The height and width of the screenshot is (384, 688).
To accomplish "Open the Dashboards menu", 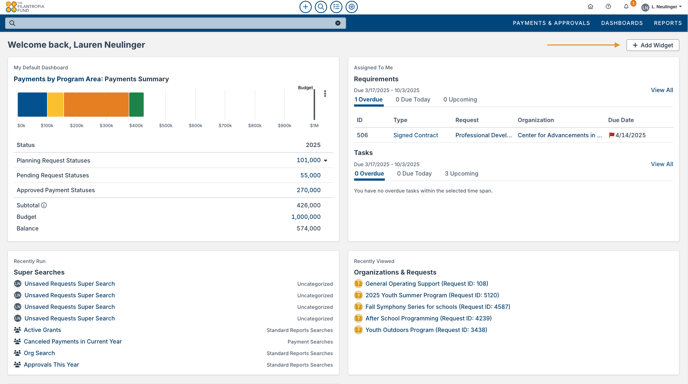I will (622, 23).
